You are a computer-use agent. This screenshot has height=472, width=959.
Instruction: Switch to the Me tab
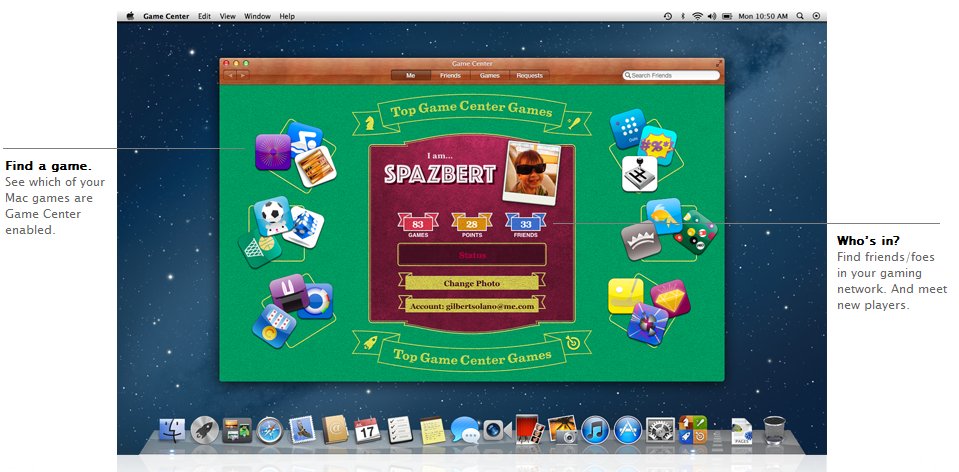(410, 75)
